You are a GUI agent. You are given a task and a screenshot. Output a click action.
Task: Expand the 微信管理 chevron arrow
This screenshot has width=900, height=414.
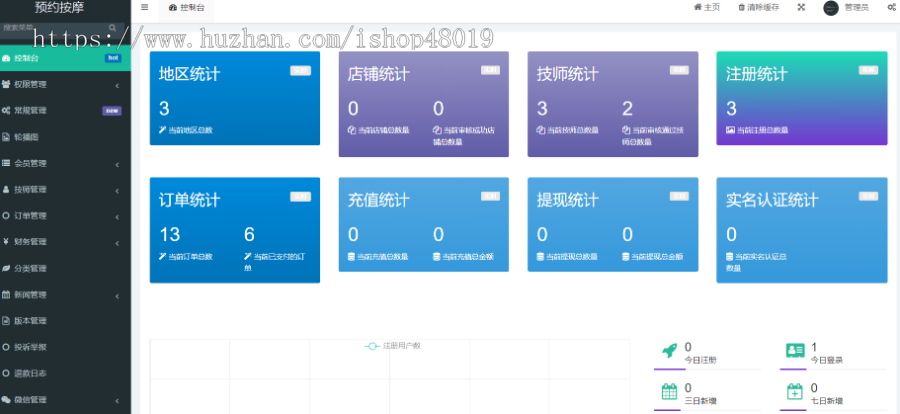point(117,400)
